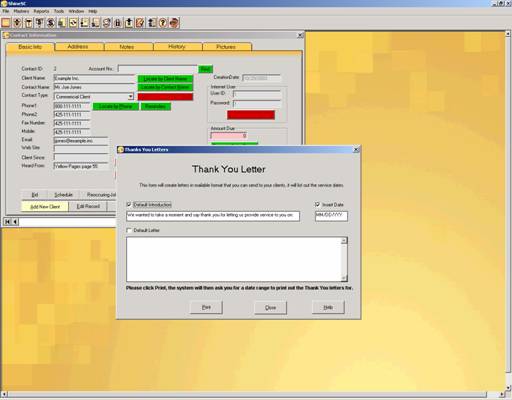Click the Phone1 field
The height and width of the screenshot is (400, 512).
(72, 106)
